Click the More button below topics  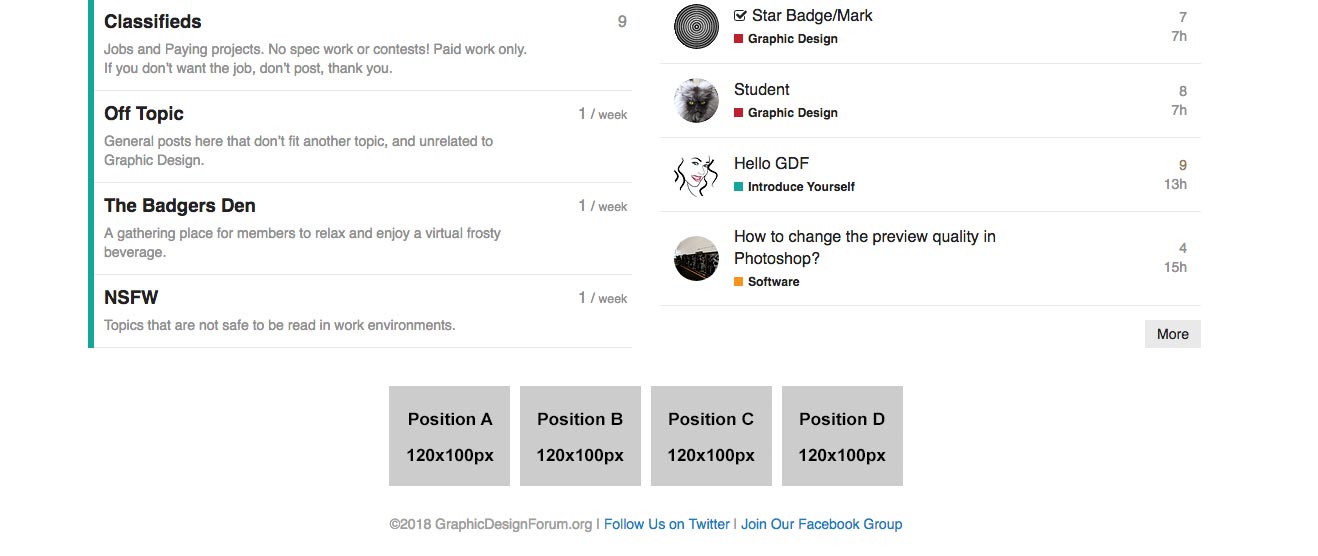(1173, 334)
